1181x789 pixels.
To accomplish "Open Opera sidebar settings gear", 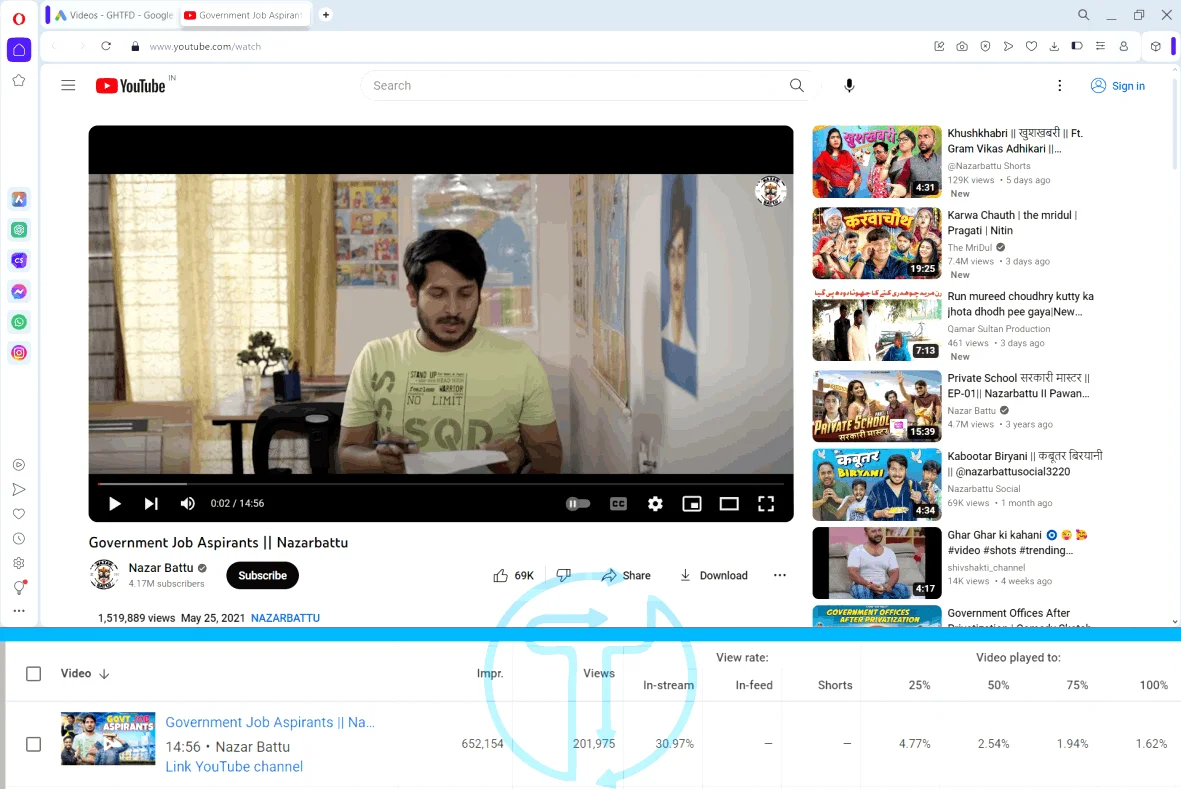I will (x=19, y=563).
